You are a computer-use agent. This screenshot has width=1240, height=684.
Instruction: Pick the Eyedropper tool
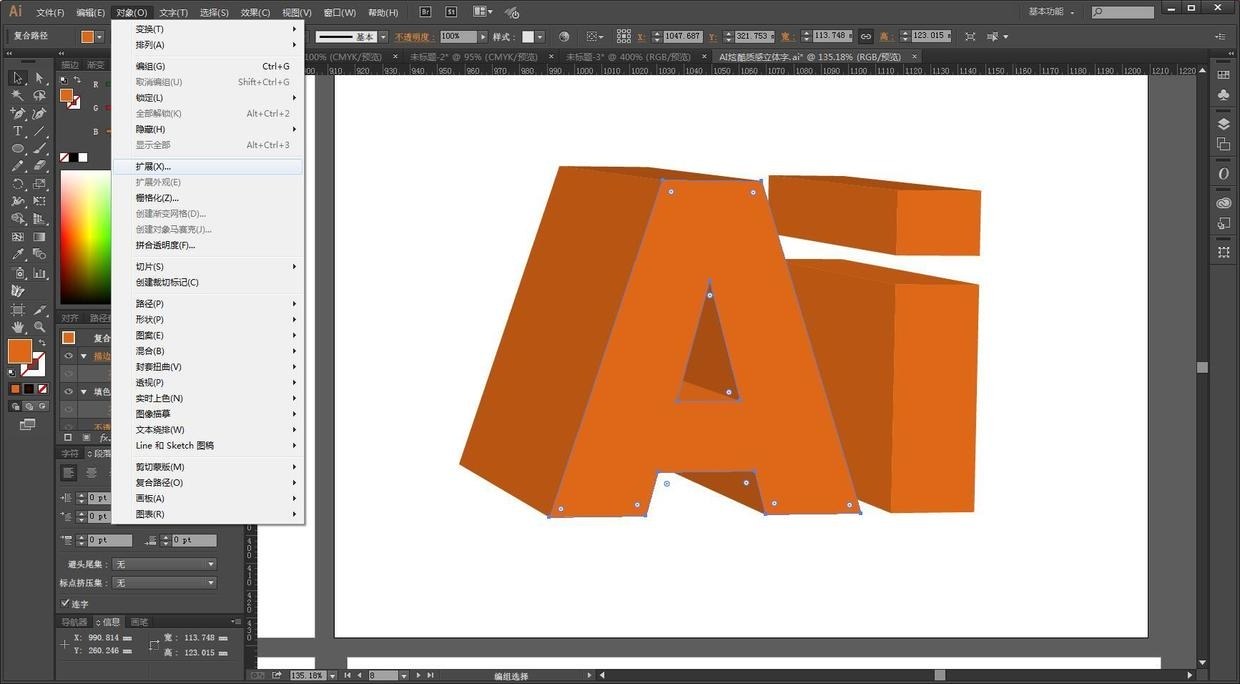point(17,254)
